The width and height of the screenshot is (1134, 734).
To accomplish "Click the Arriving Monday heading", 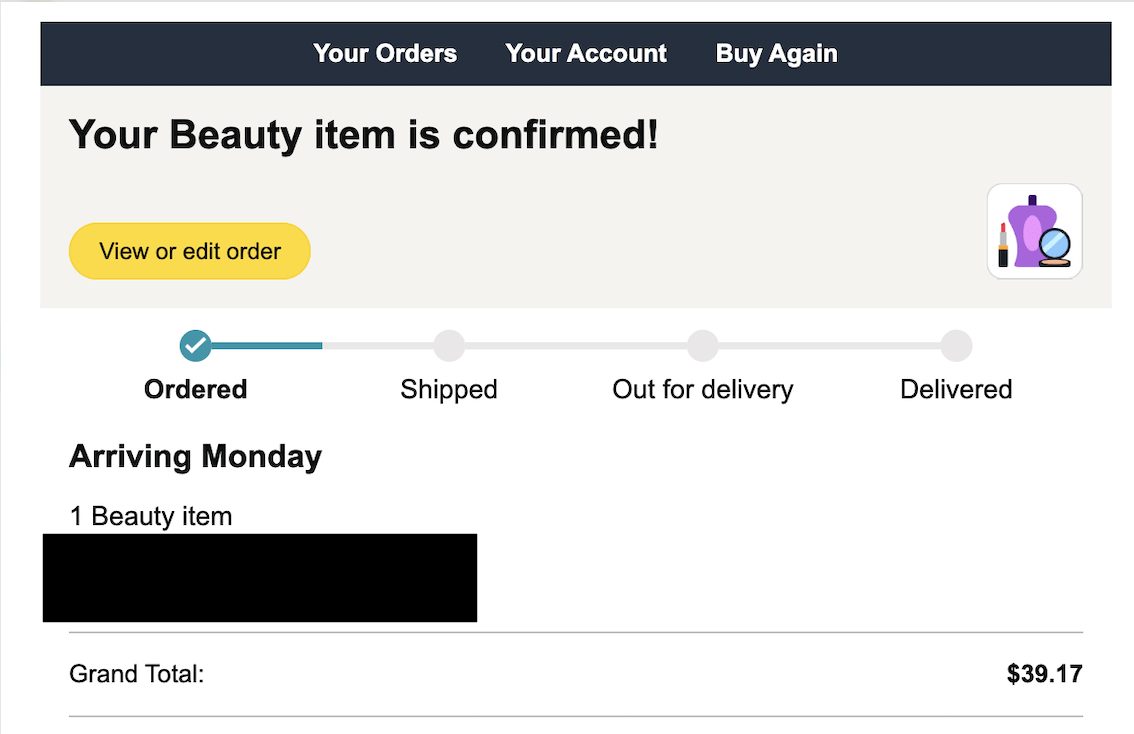I will [x=195, y=457].
